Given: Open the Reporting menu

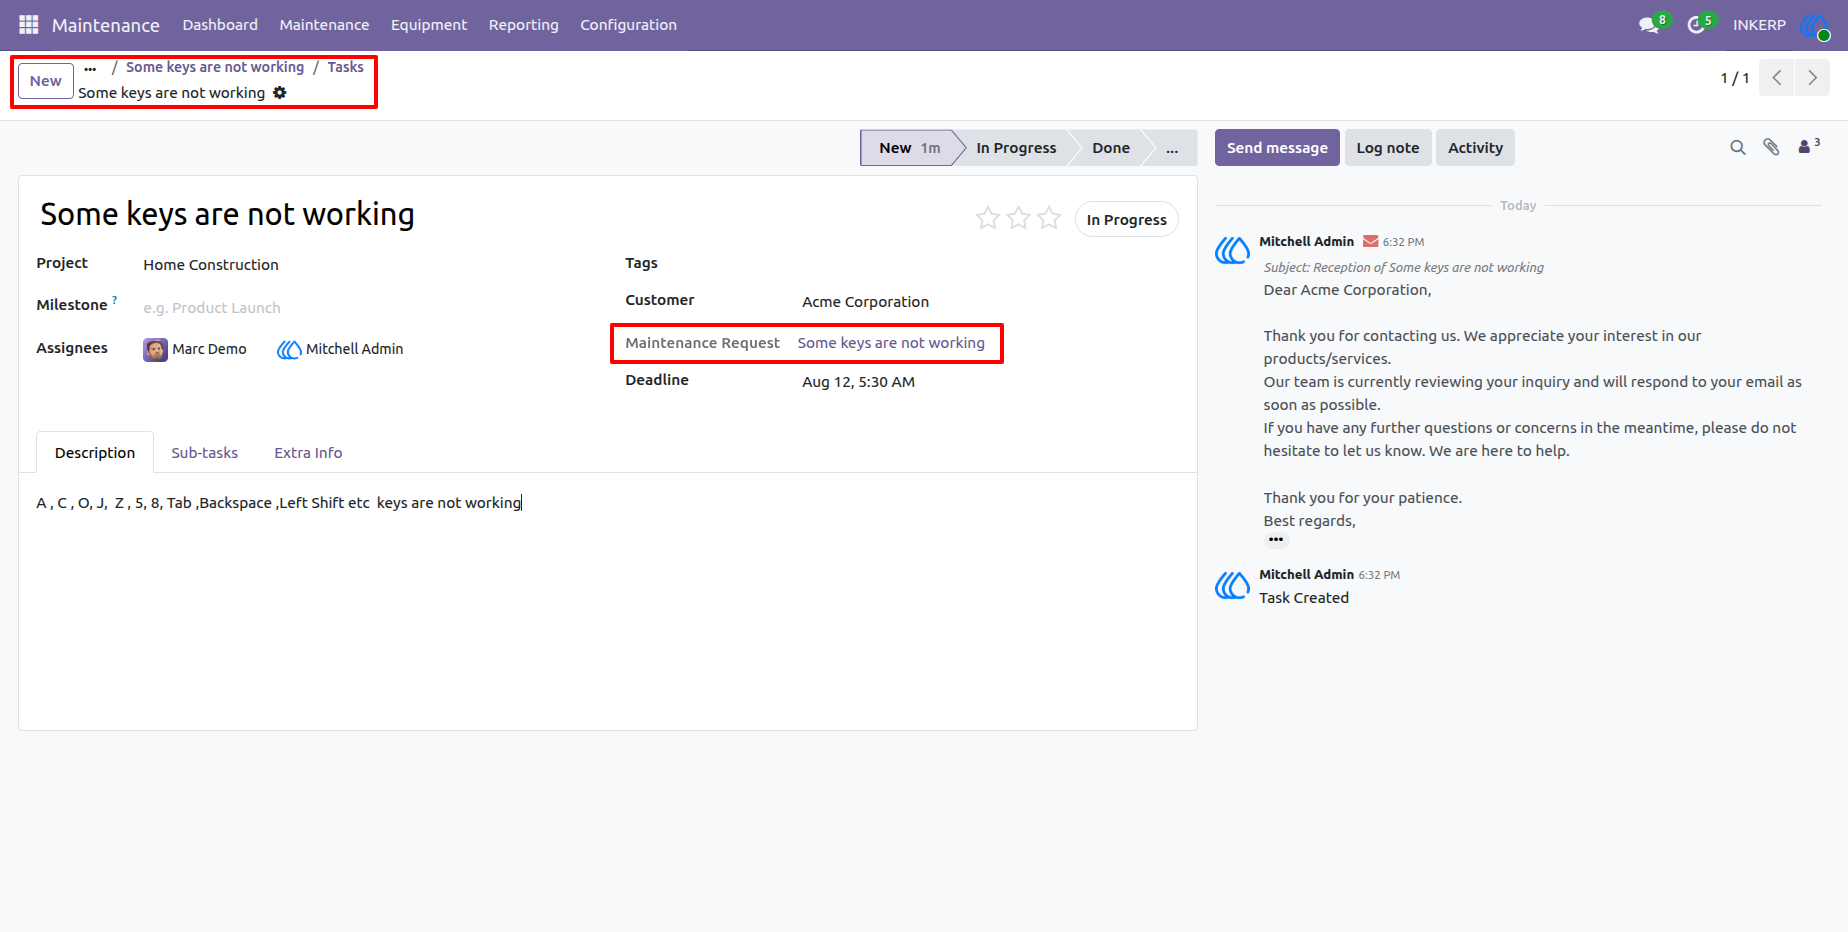Looking at the screenshot, I should (x=523, y=25).
